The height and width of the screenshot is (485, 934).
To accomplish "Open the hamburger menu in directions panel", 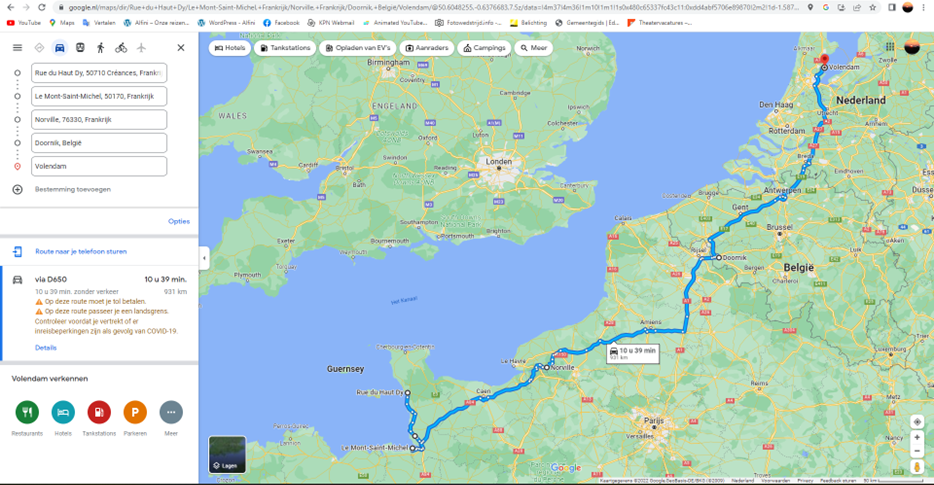I will point(17,48).
